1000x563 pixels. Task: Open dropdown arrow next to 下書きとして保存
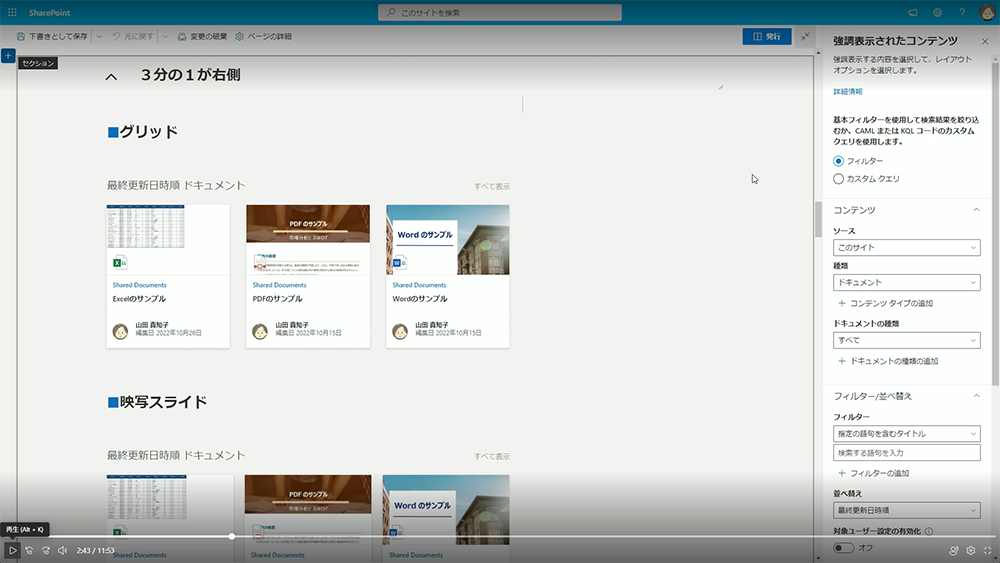pos(99,36)
